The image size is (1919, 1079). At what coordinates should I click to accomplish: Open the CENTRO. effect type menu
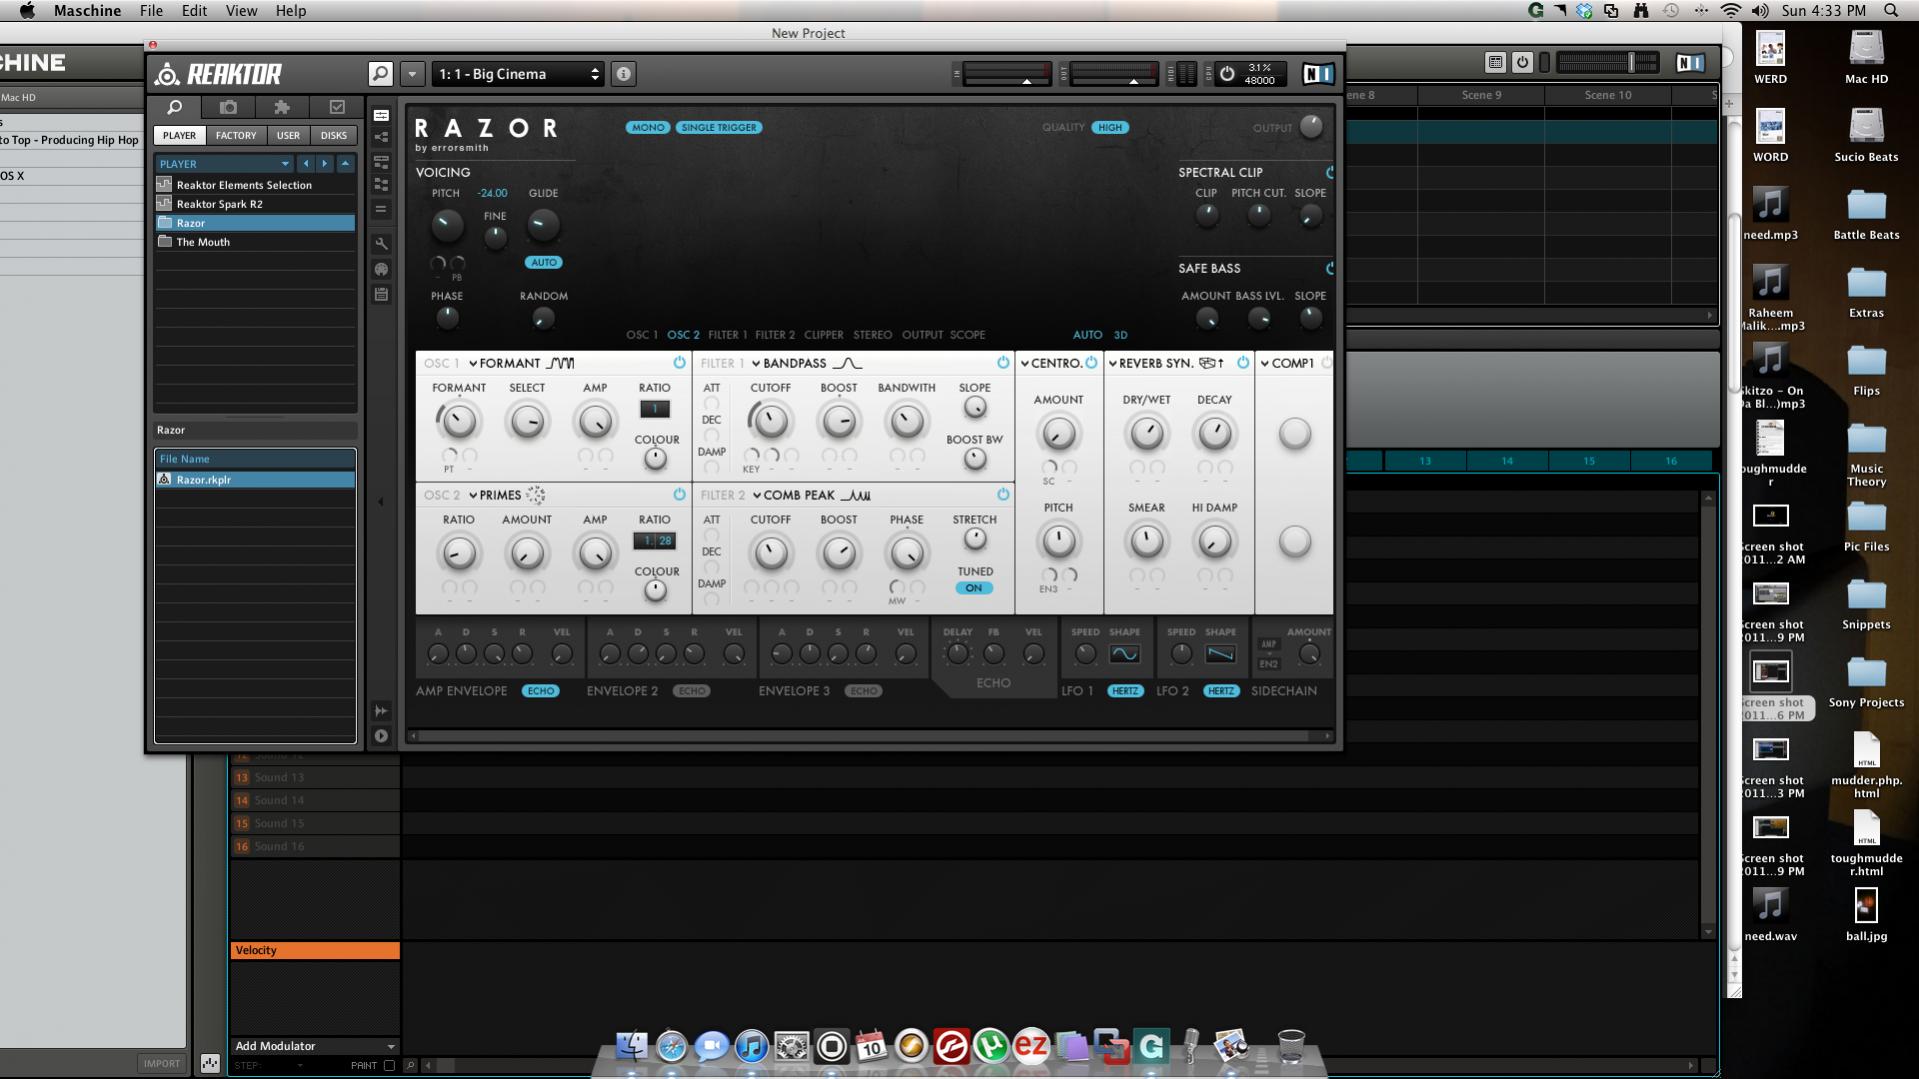(1051, 363)
